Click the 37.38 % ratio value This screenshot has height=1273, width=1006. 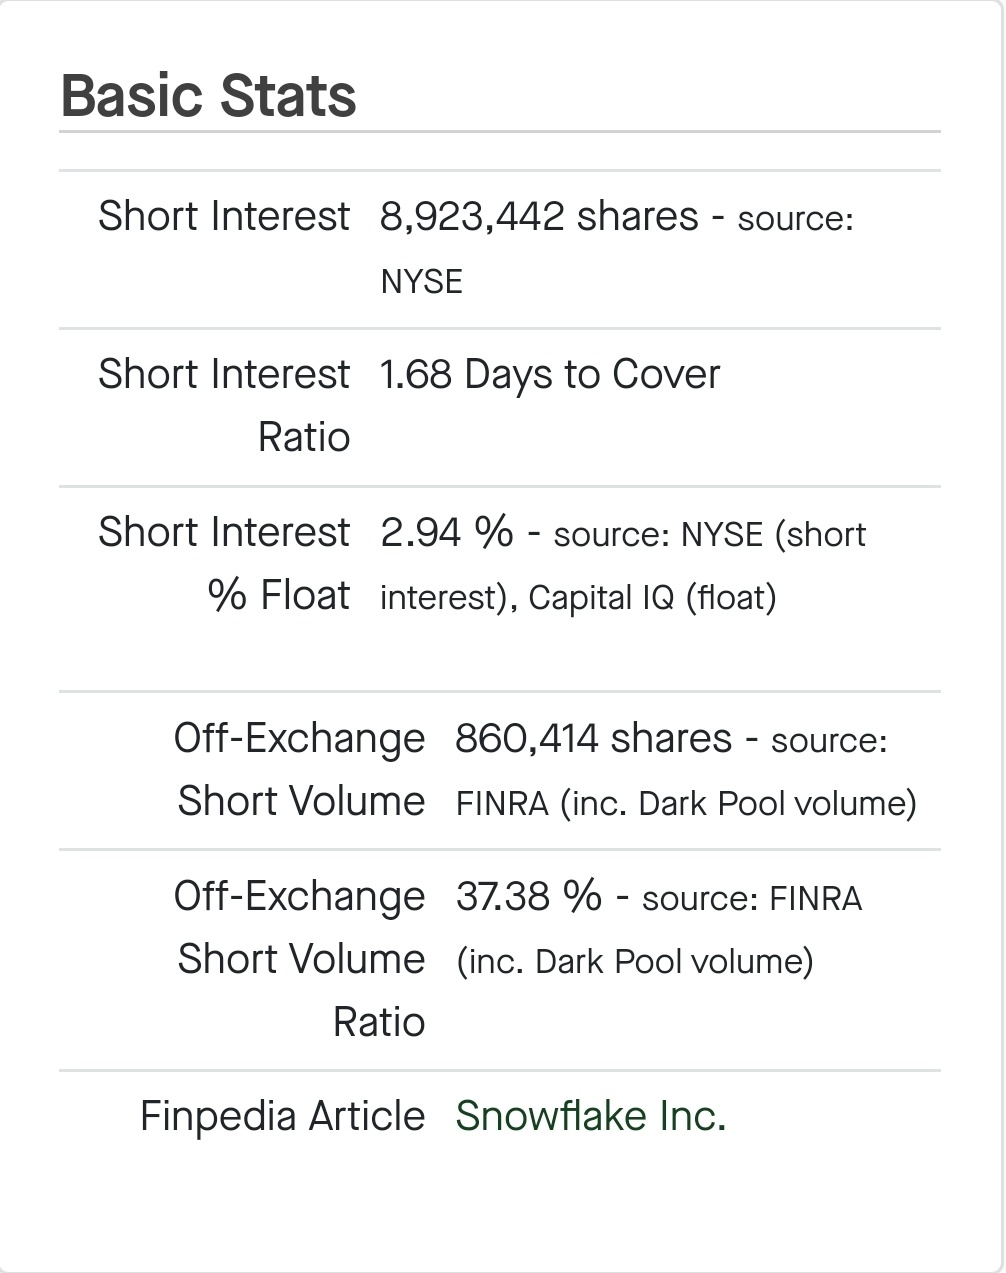(529, 896)
